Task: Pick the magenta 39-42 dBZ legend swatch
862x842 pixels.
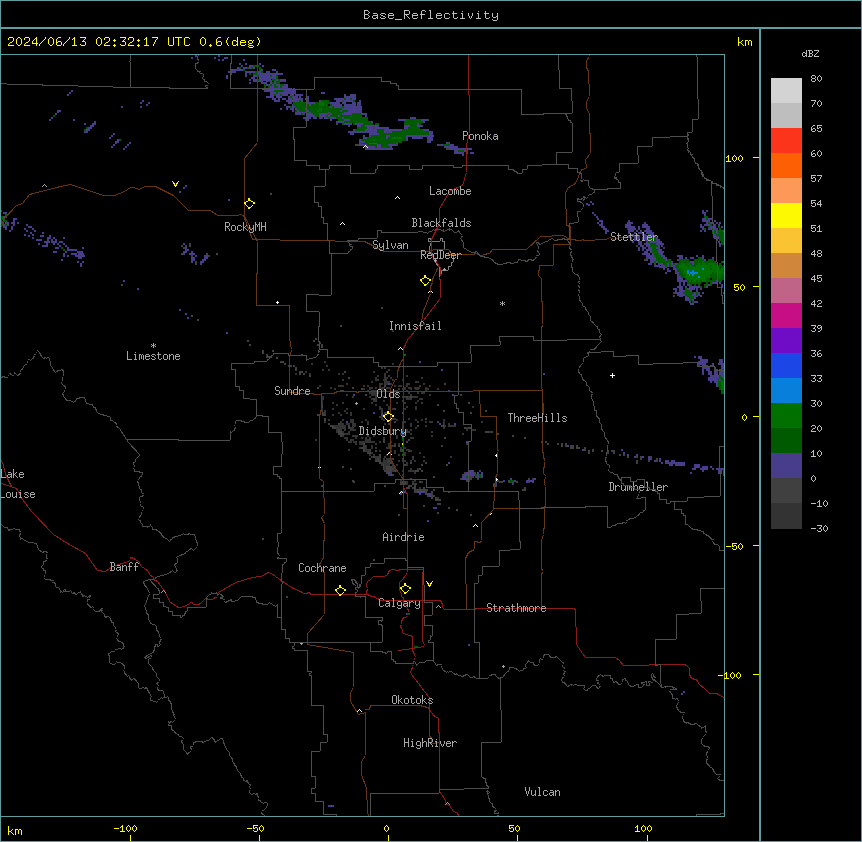Action: [x=786, y=315]
